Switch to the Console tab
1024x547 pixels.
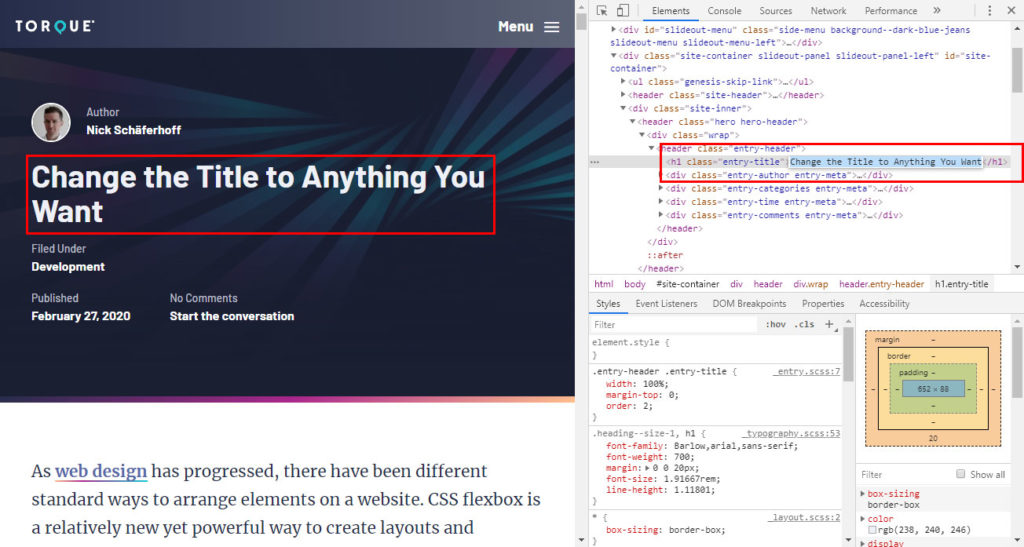[724, 10]
